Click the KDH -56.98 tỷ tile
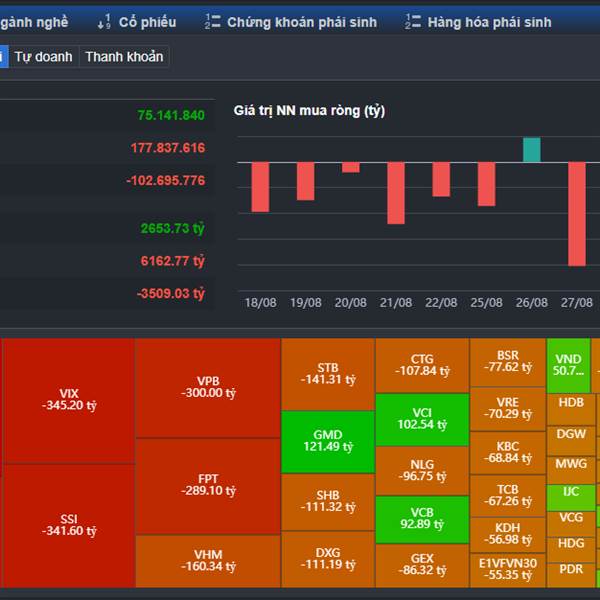 coord(508,535)
